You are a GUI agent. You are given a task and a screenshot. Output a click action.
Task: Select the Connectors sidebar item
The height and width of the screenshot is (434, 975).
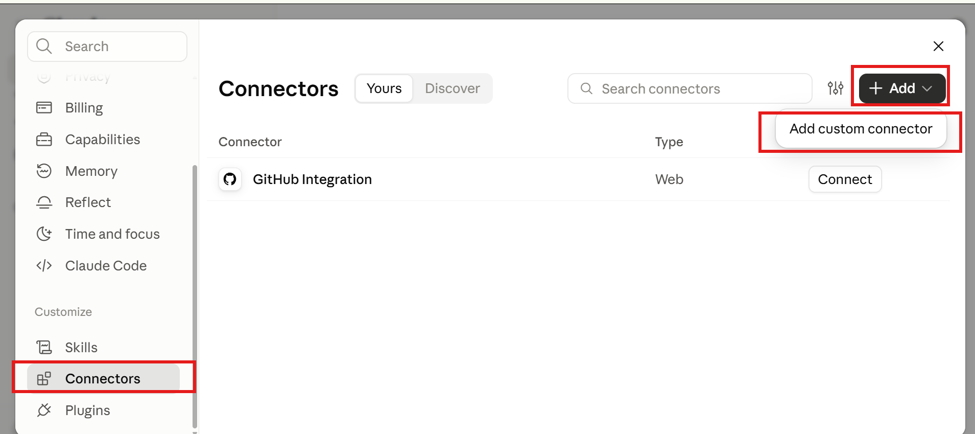(103, 379)
